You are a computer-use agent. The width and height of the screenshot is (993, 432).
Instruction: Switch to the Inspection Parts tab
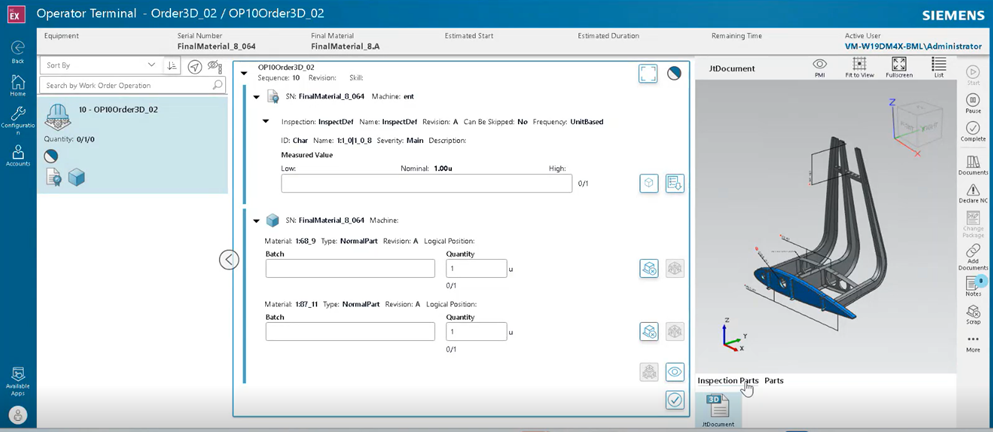click(727, 381)
